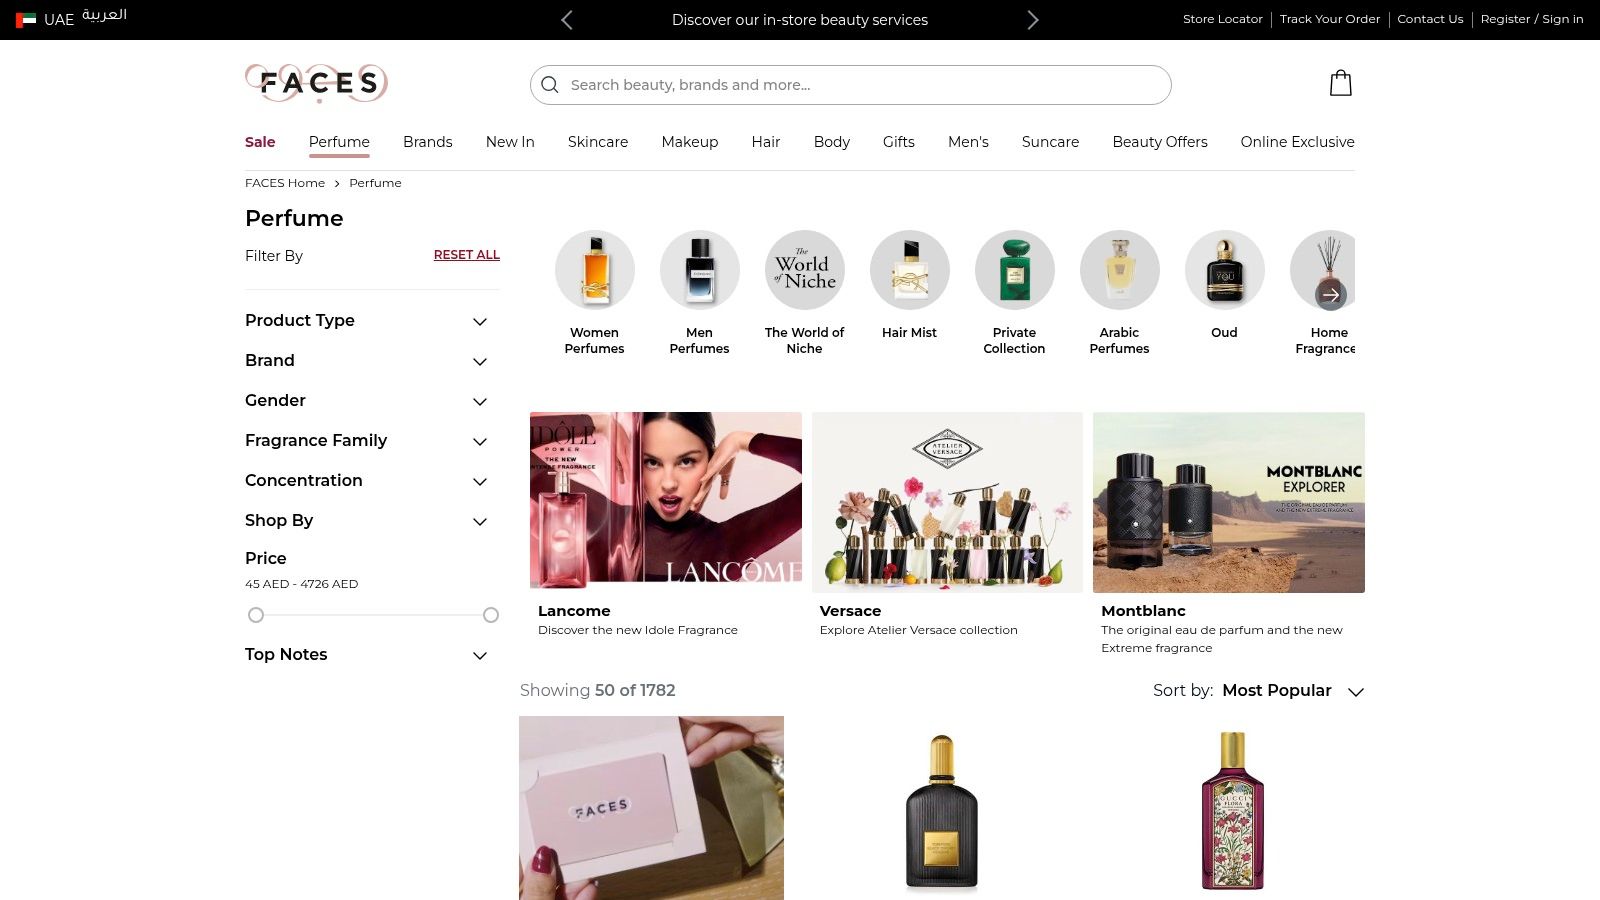Open the Oud category icon

coord(1224,270)
